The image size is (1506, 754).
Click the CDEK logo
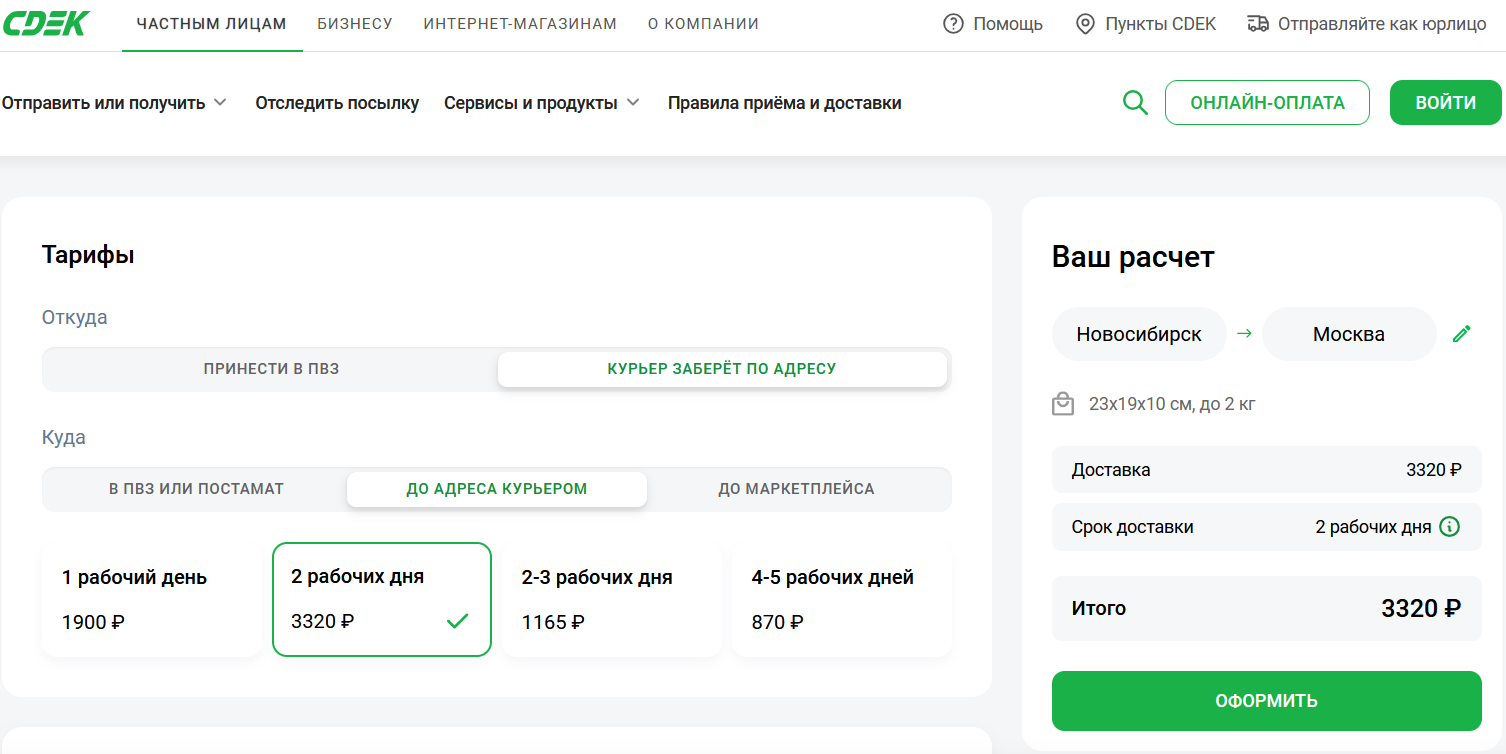click(x=46, y=23)
